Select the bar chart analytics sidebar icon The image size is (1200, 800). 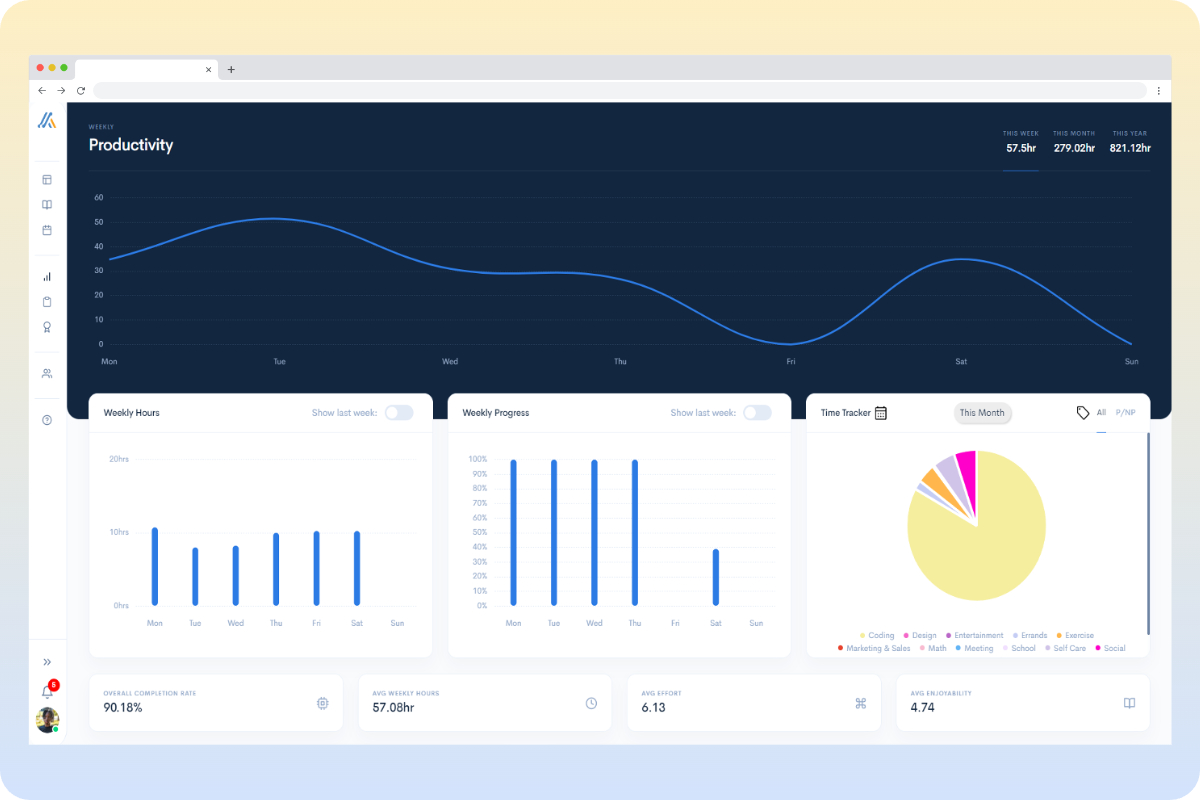pos(46,276)
